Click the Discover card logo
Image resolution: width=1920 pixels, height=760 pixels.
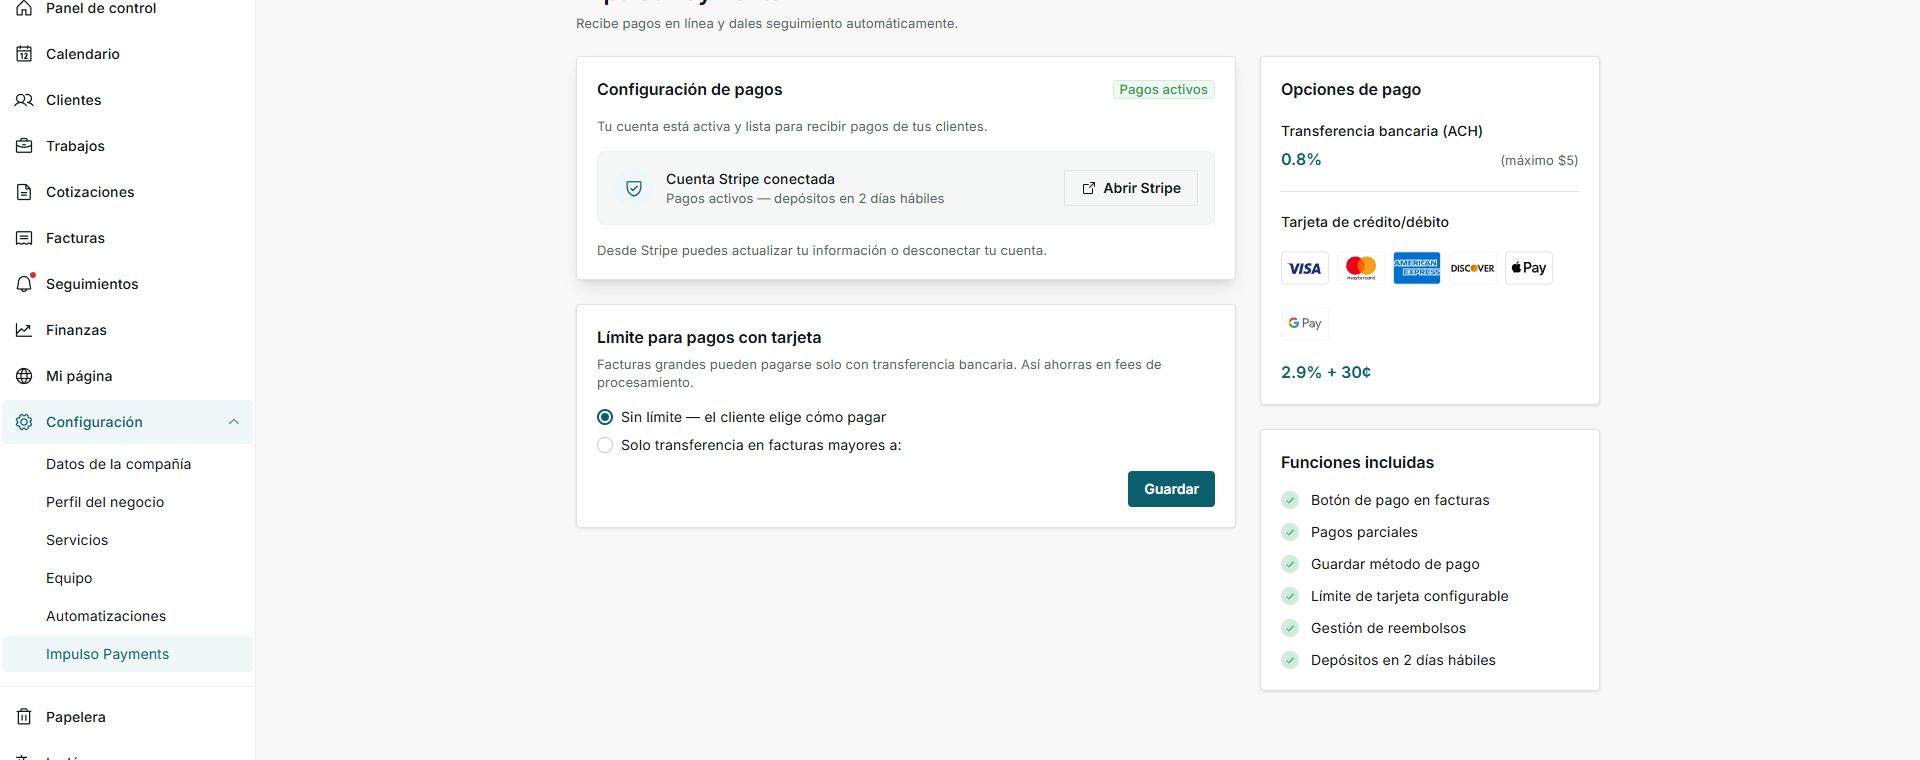pos(1473,268)
